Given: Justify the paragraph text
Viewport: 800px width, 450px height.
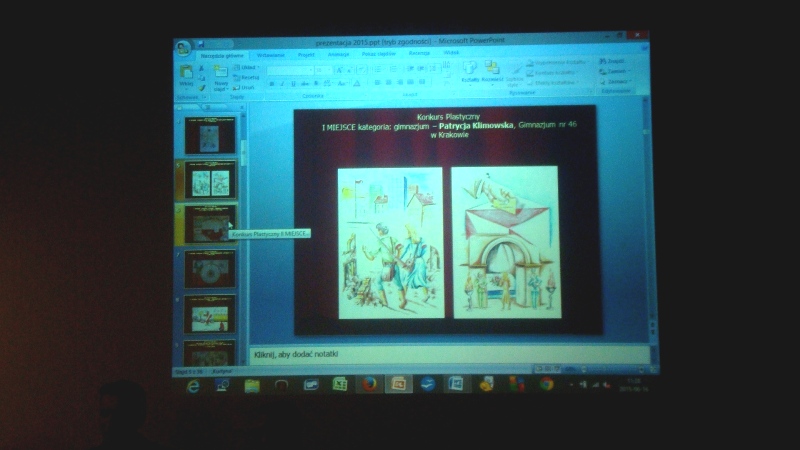Looking at the screenshot, I should pyautogui.click(x=410, y=82).
